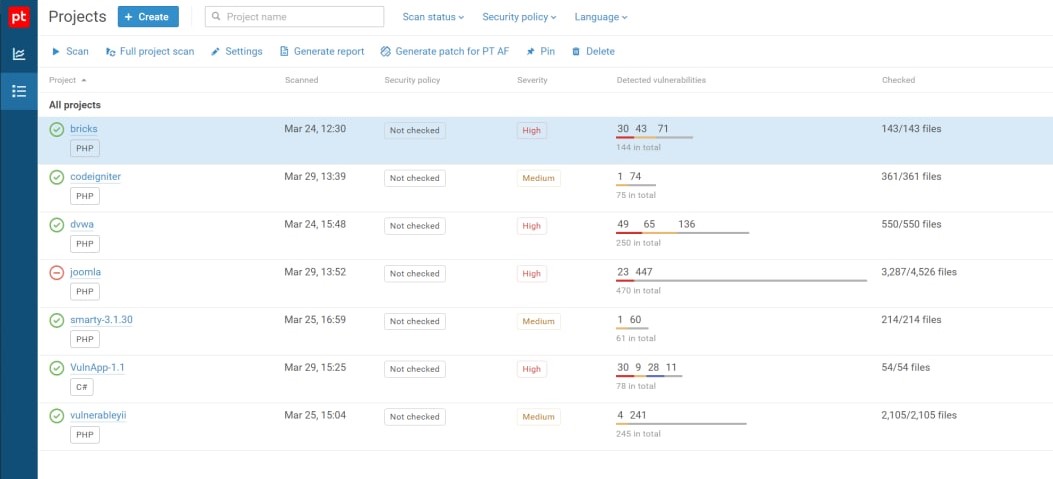
Task: Click the Create button
Action: pos(148,17)
